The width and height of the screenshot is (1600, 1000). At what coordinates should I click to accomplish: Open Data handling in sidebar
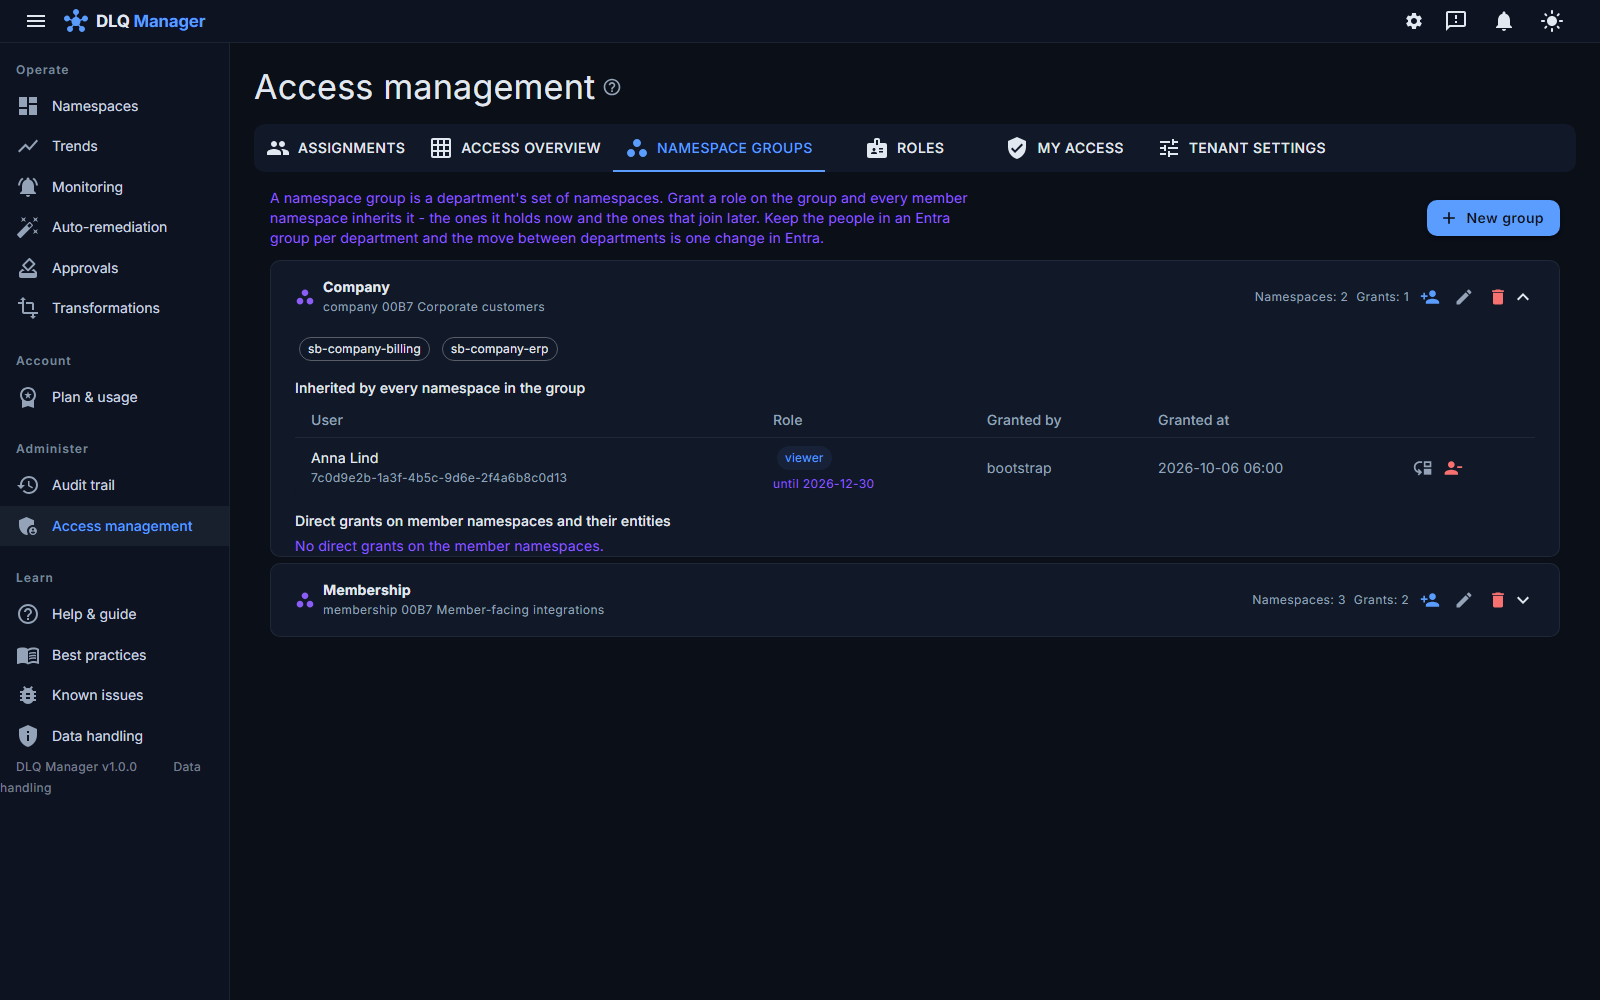click(115, 736)
